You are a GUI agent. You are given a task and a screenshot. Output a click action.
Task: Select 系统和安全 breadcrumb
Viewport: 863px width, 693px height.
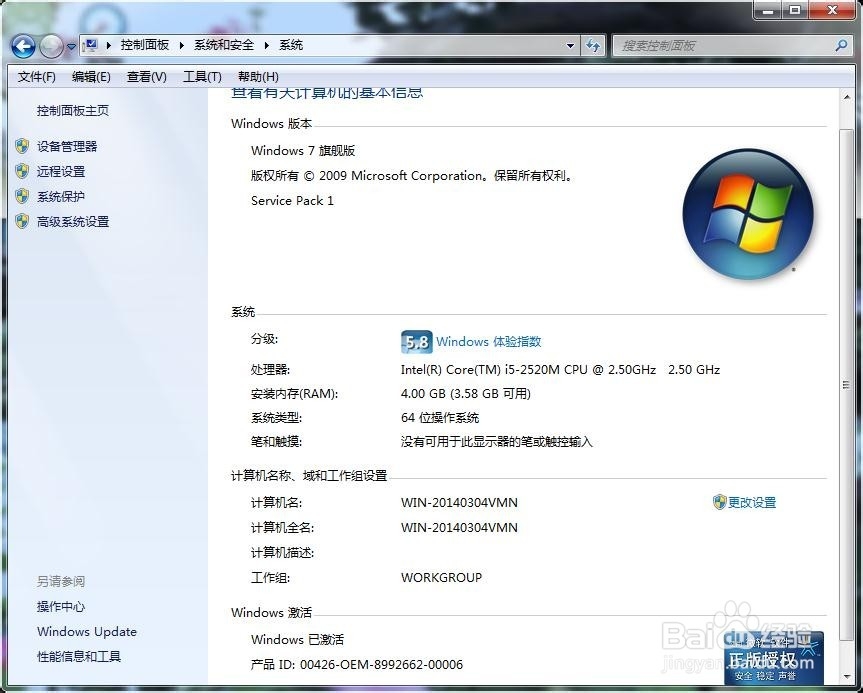pos(223,45)
